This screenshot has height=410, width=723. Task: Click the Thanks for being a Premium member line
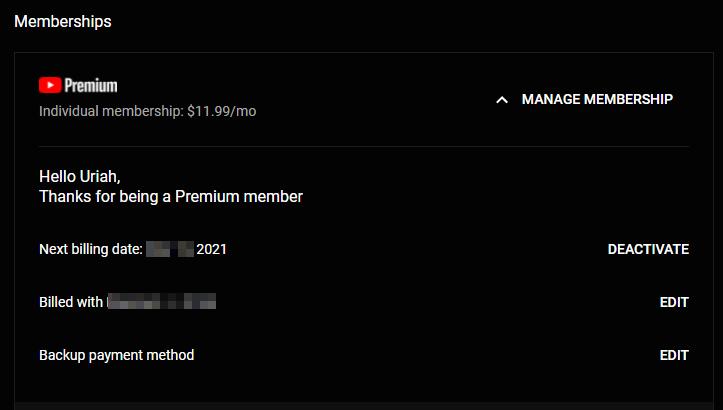[x=171, y=196]
